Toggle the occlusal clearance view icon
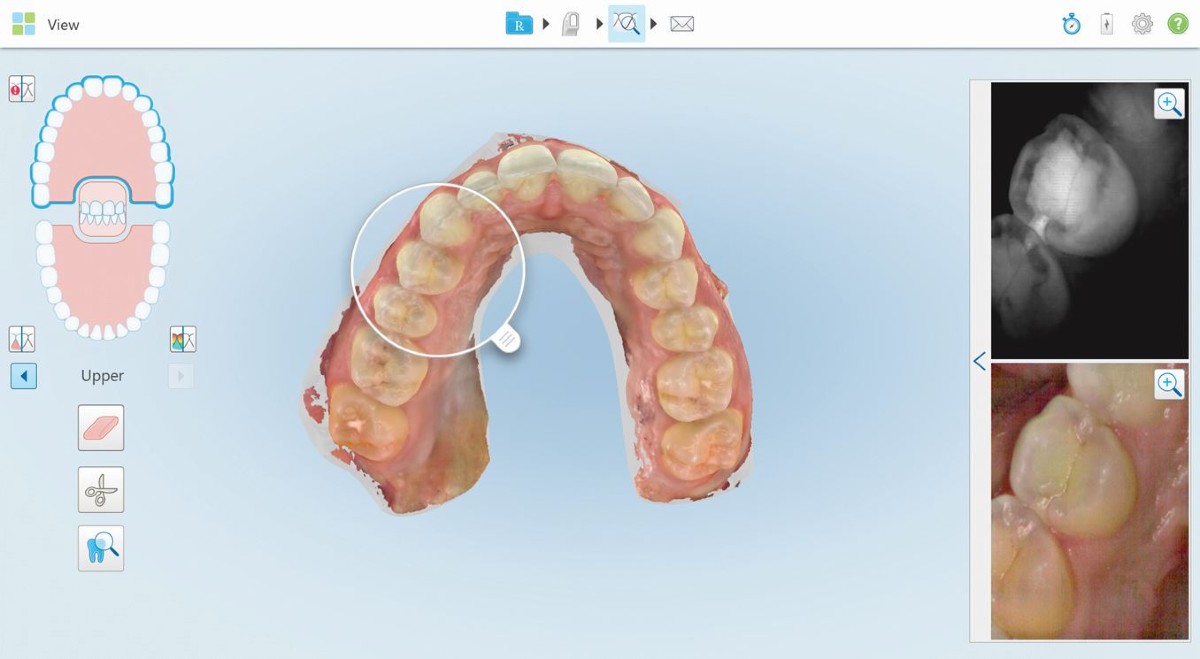 pos(22,337)
